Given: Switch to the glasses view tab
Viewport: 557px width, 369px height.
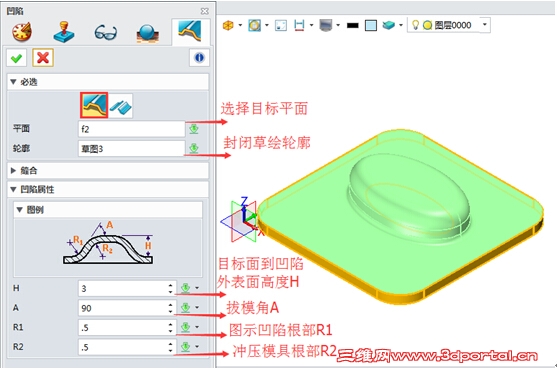Looking at the screenshot, I should [x=106, y=33].
